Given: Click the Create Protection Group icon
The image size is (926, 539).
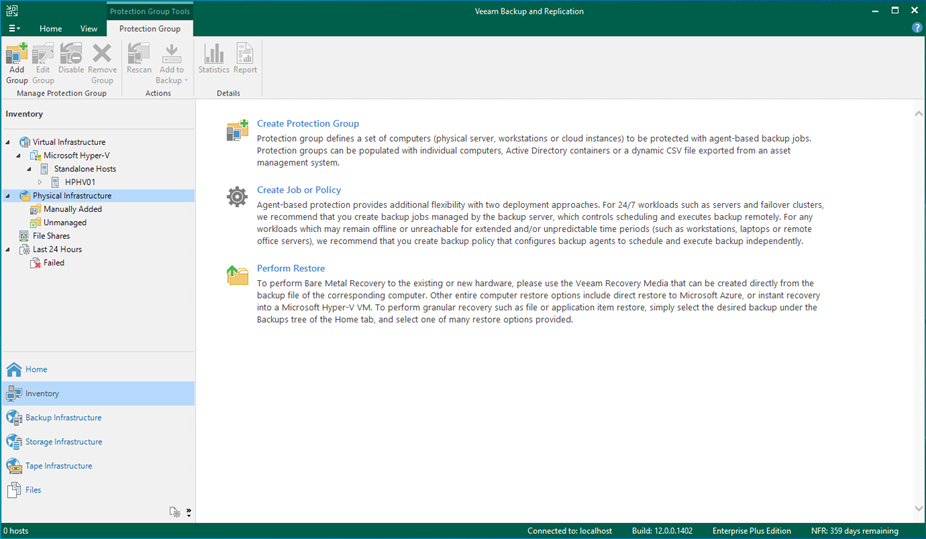Looking at the screenshot, I should 237,130.
